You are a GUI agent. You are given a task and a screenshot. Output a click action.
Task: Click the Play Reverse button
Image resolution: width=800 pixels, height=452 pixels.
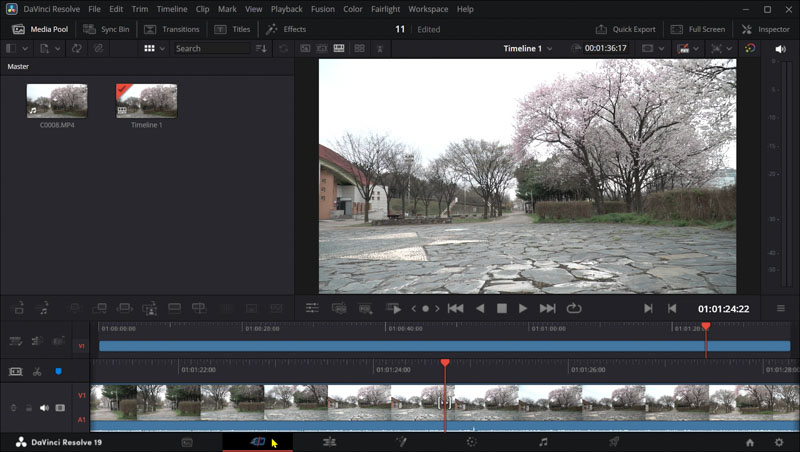480,308
